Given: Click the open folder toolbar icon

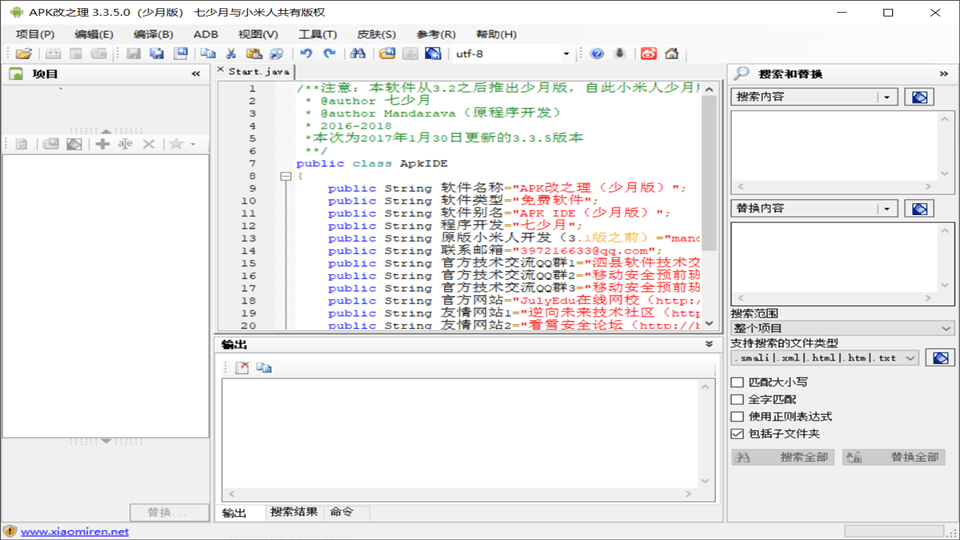Looking at the screenshot, I should (23, 54).
